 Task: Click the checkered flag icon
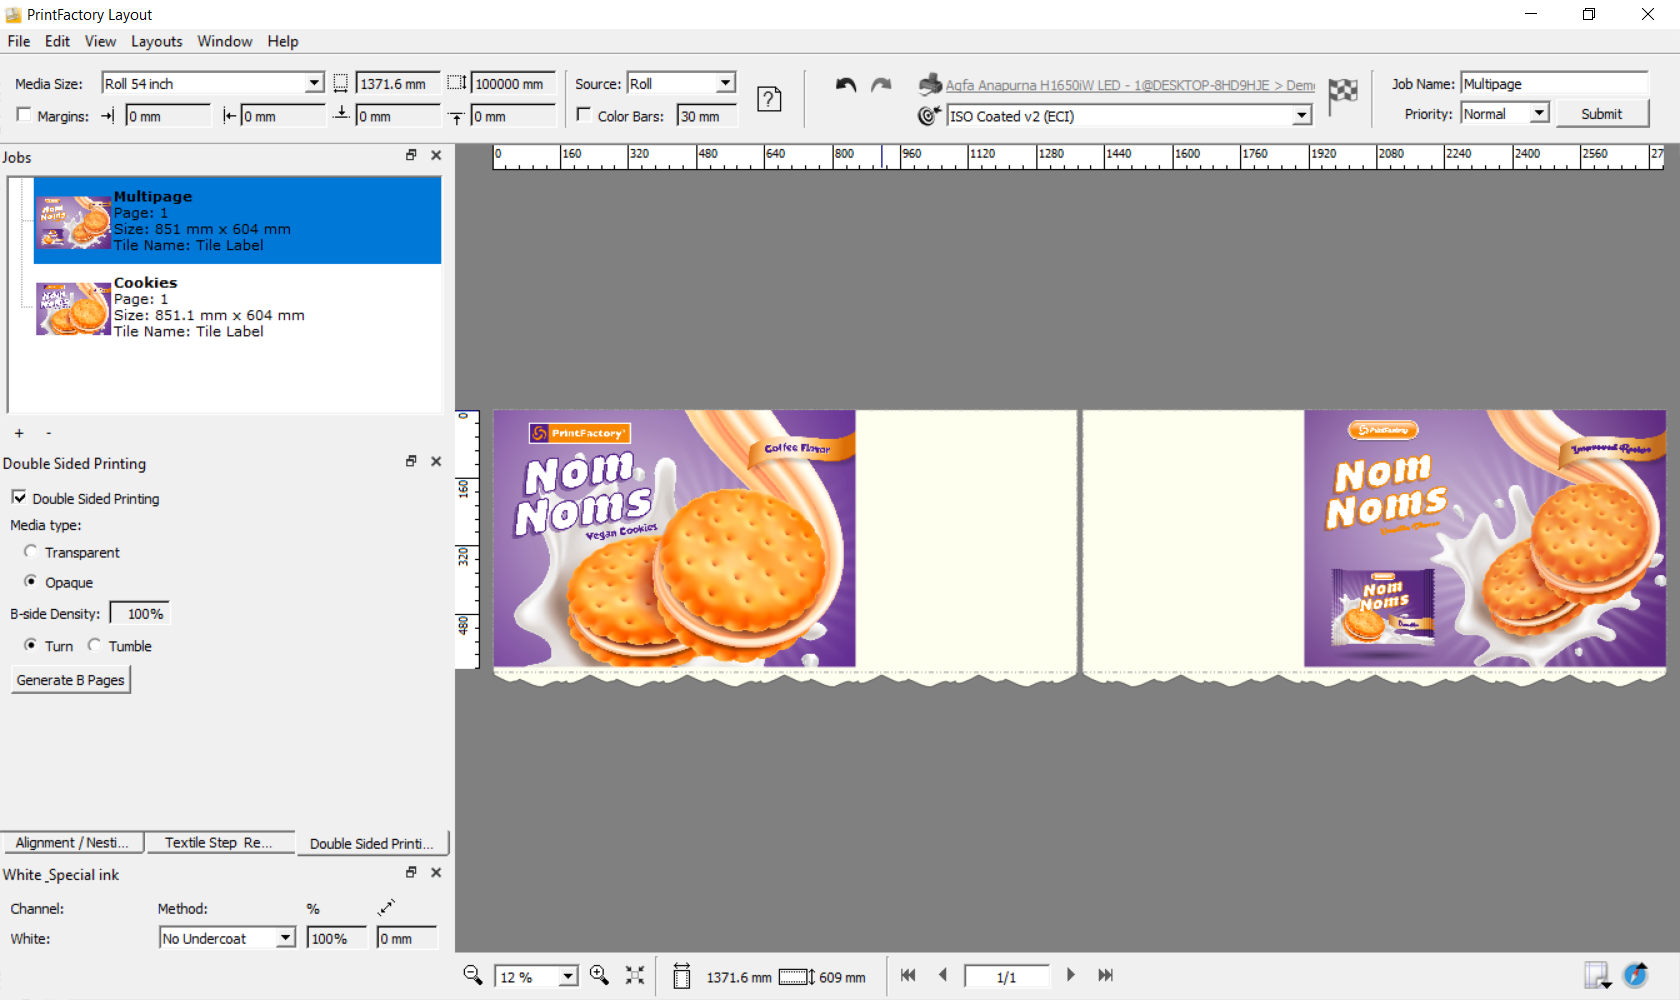(1343, 95)
